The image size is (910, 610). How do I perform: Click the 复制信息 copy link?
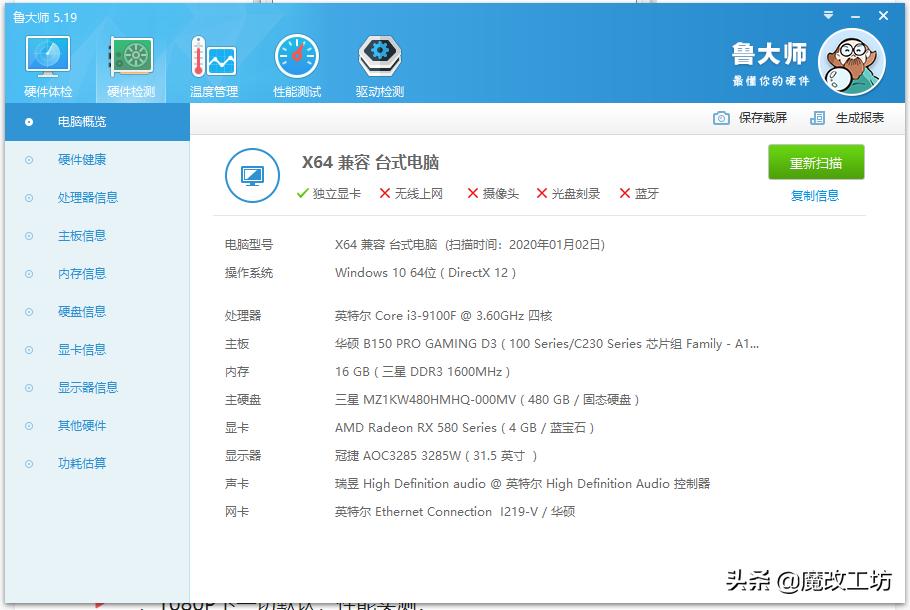click(814, 193)
